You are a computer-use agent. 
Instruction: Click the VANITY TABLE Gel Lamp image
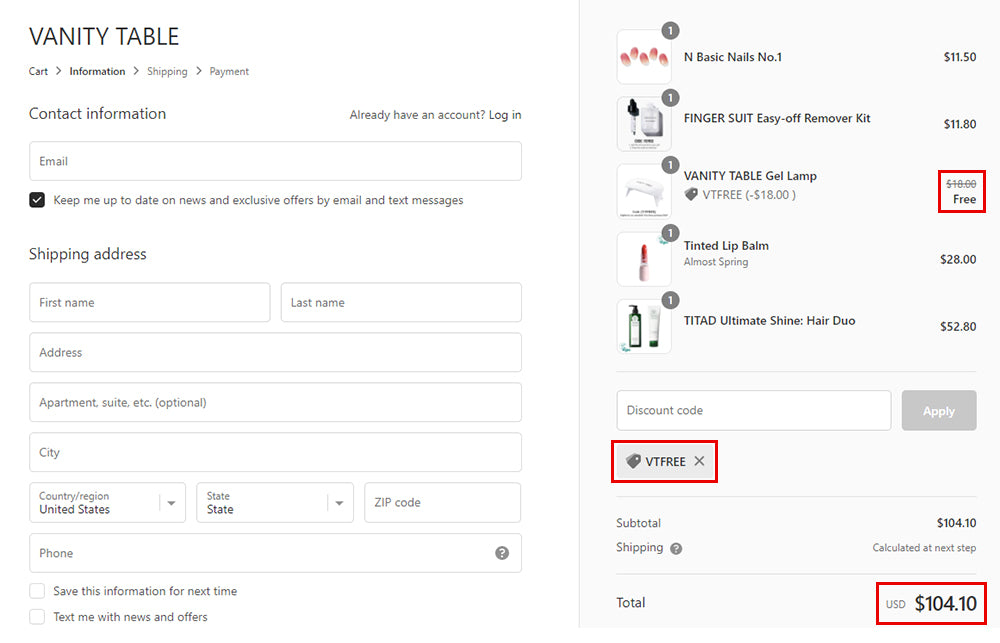(644, 192)
